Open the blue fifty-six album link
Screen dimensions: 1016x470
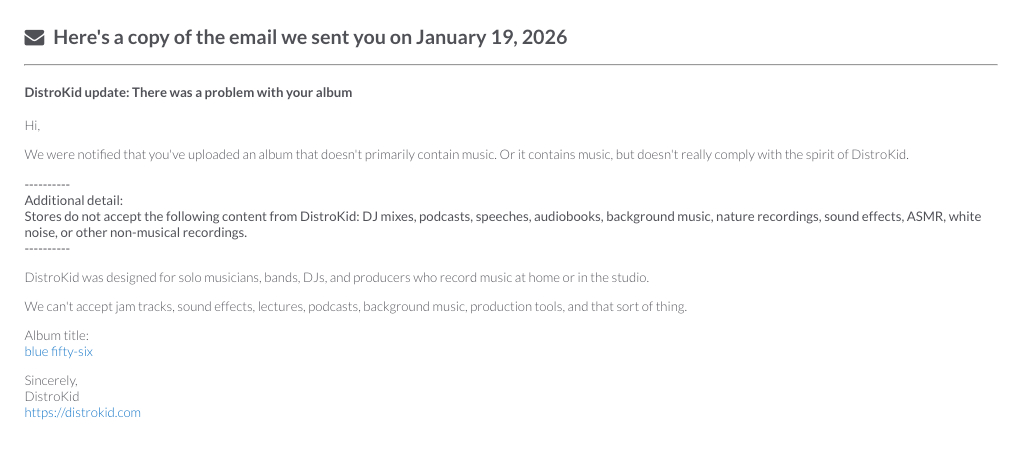click(59, 352)
